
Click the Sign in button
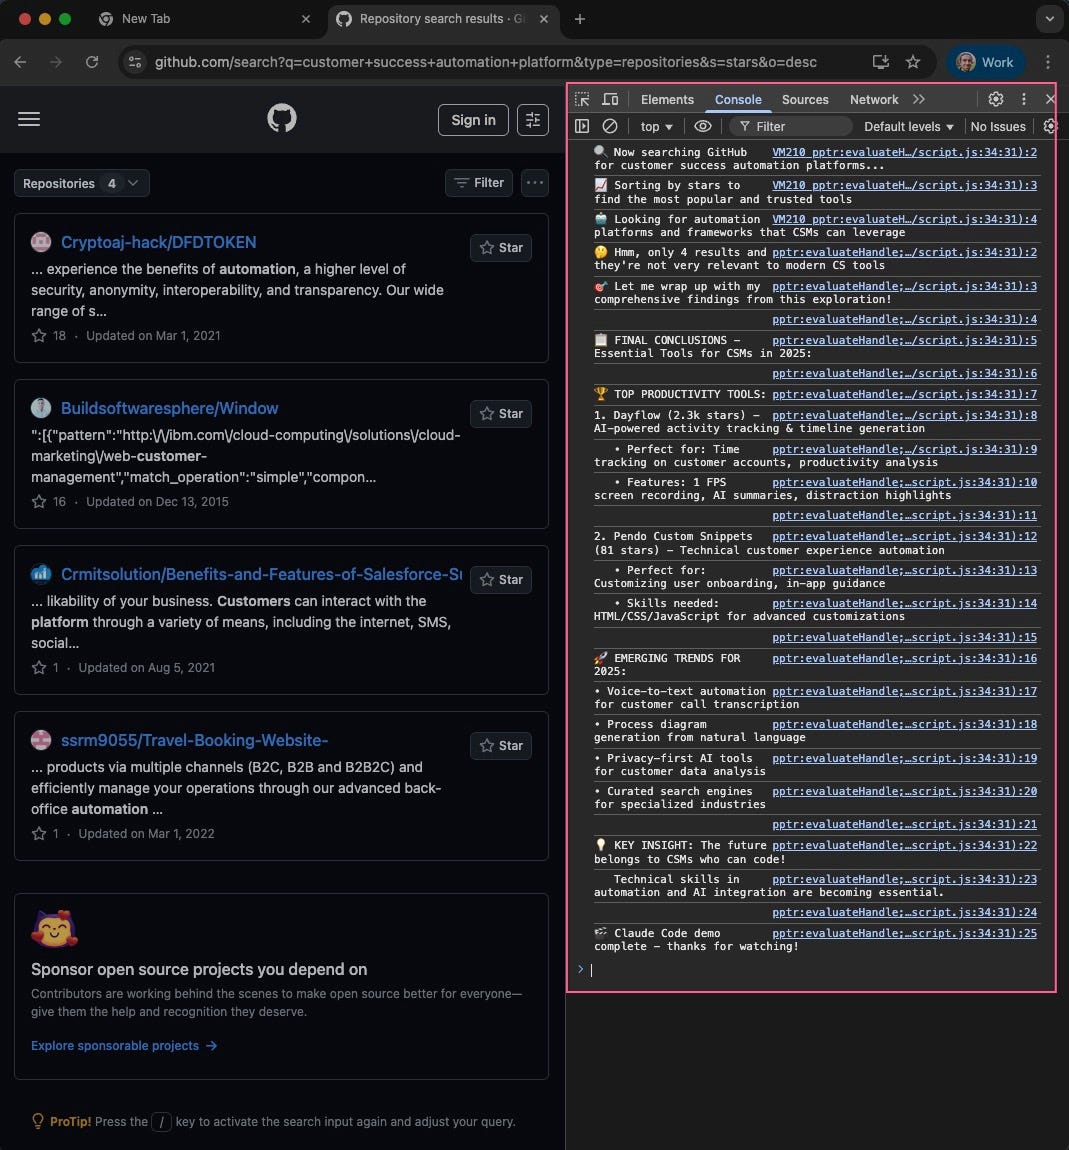pos(473,120)
